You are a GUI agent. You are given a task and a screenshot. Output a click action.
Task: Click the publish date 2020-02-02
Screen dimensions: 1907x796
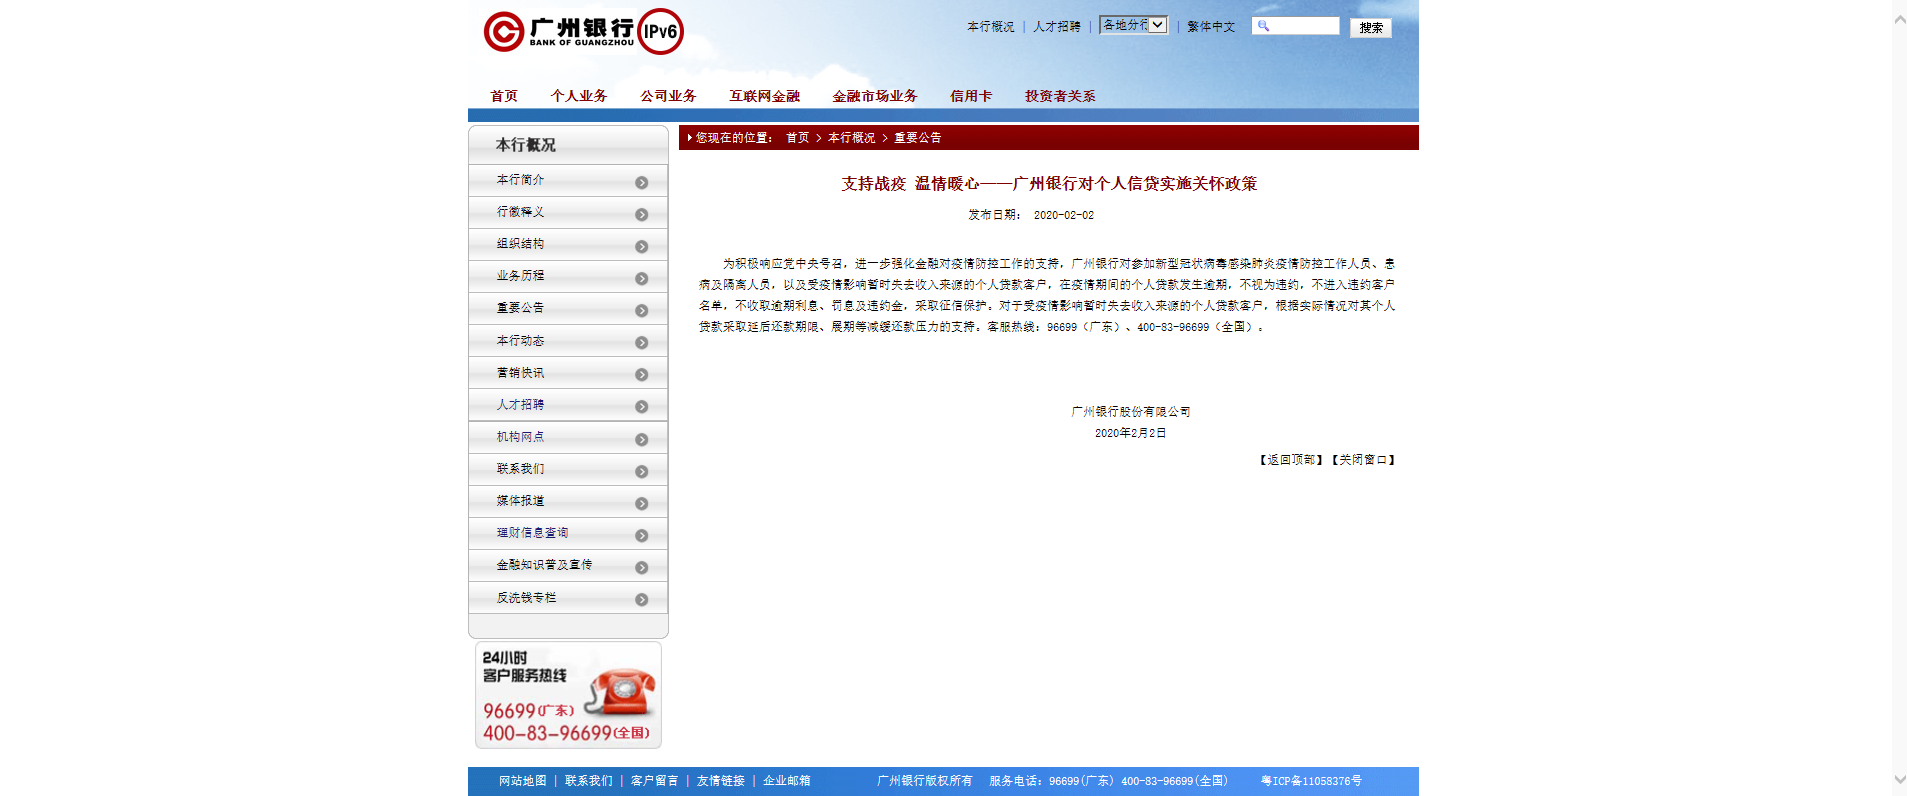click(x=1063, y=215)
